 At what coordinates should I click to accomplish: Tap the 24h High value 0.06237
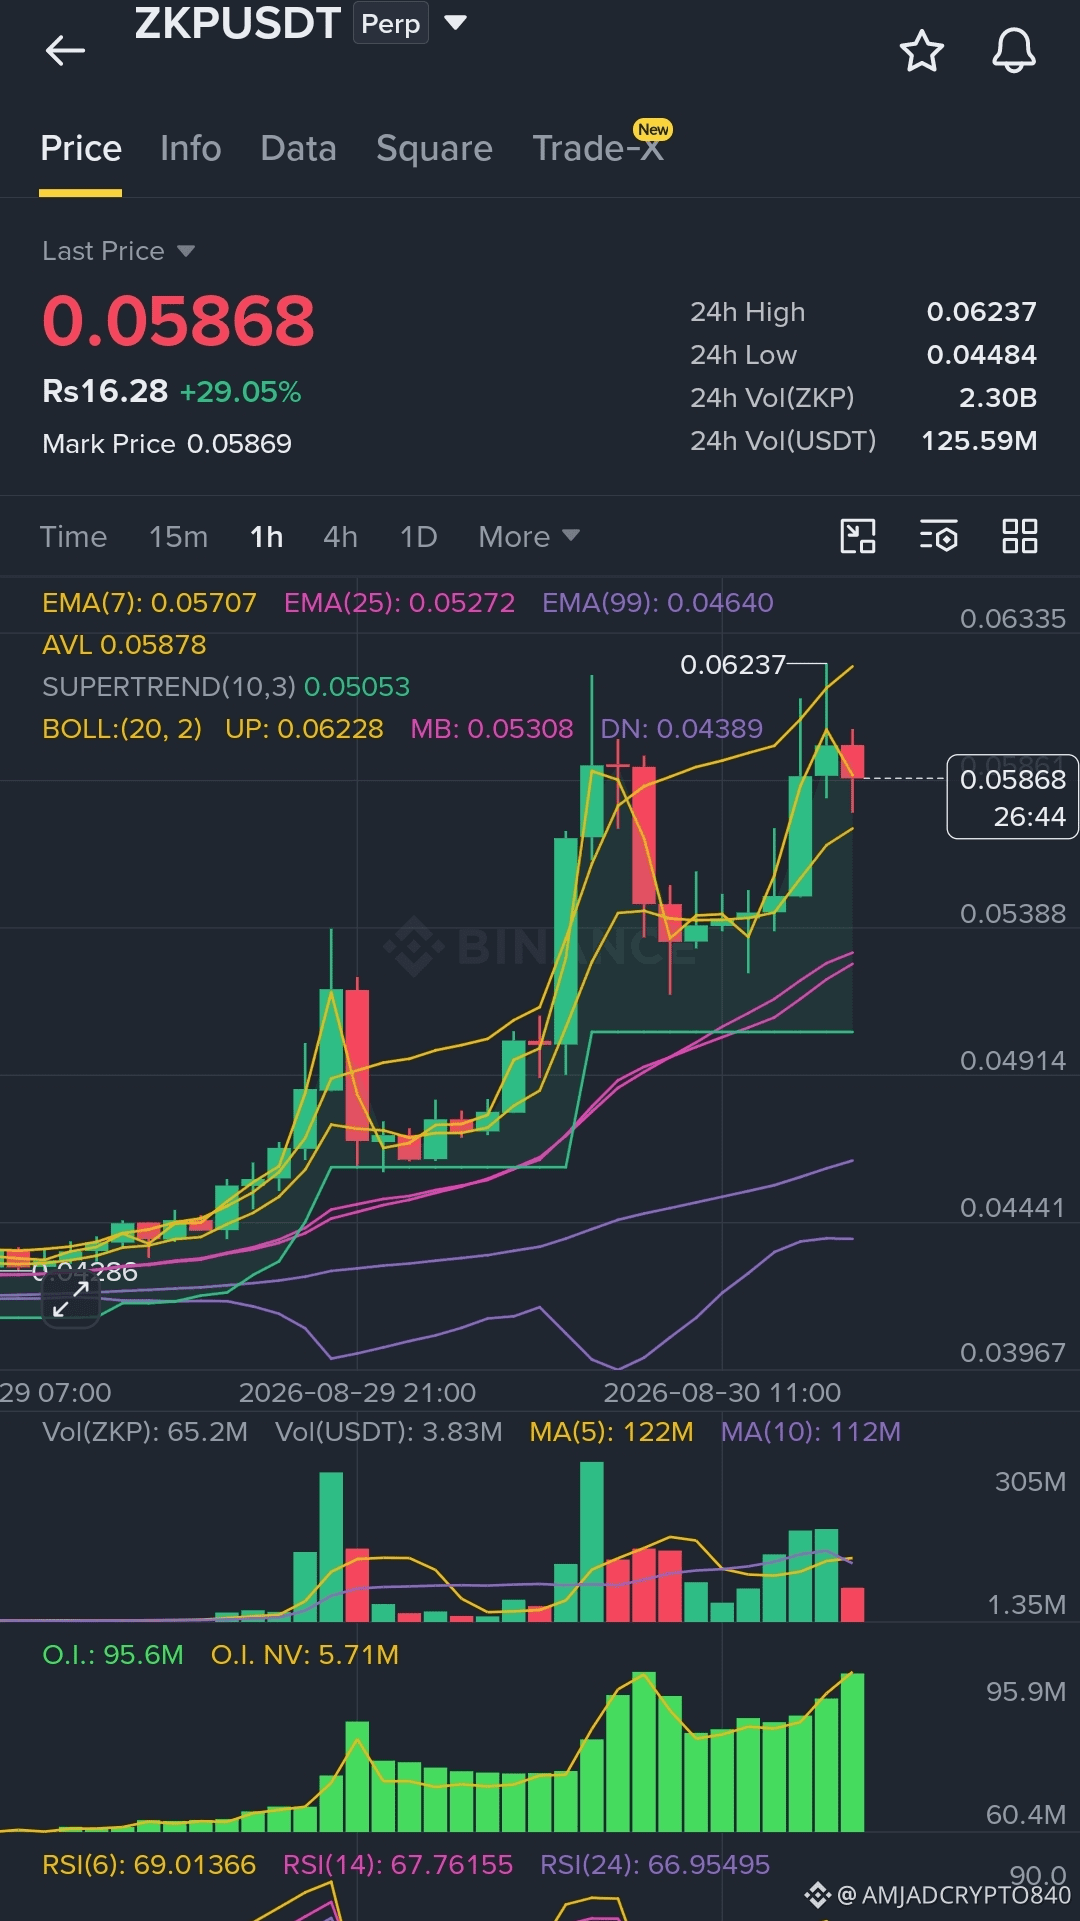click(981, 312)
